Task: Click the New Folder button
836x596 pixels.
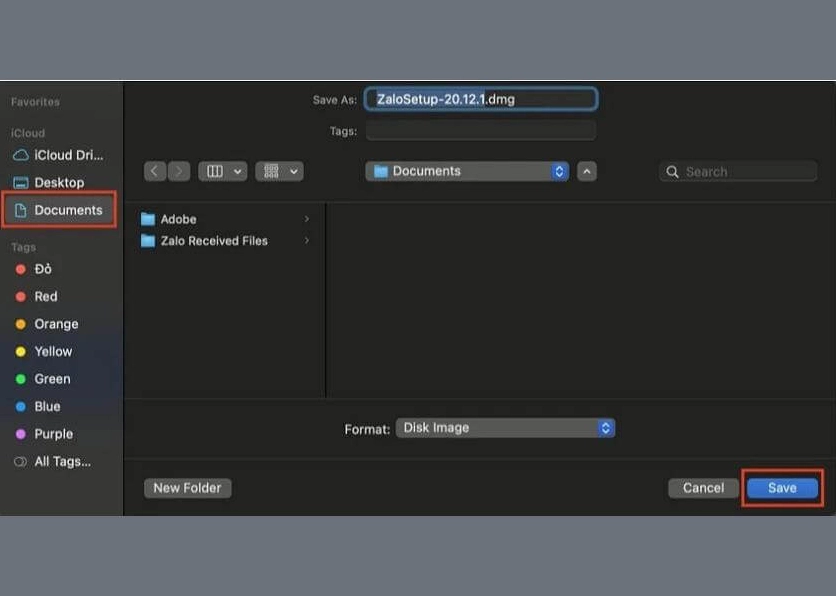Action: point(187,488)
